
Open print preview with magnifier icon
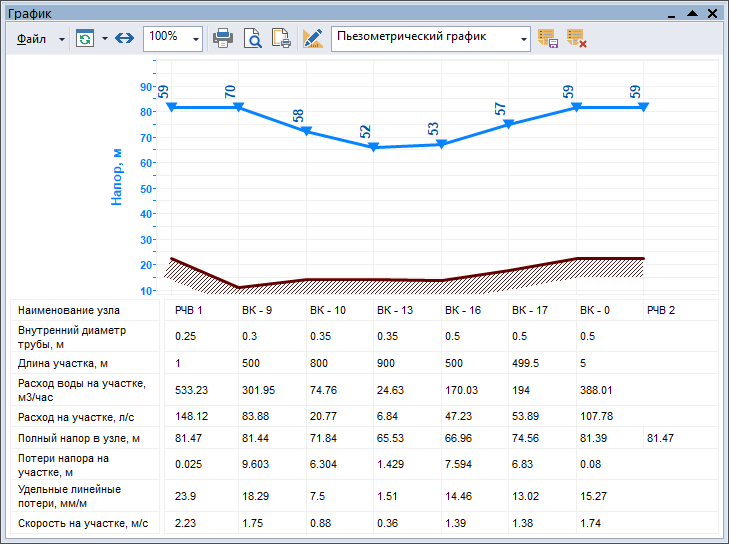point(253,38)
